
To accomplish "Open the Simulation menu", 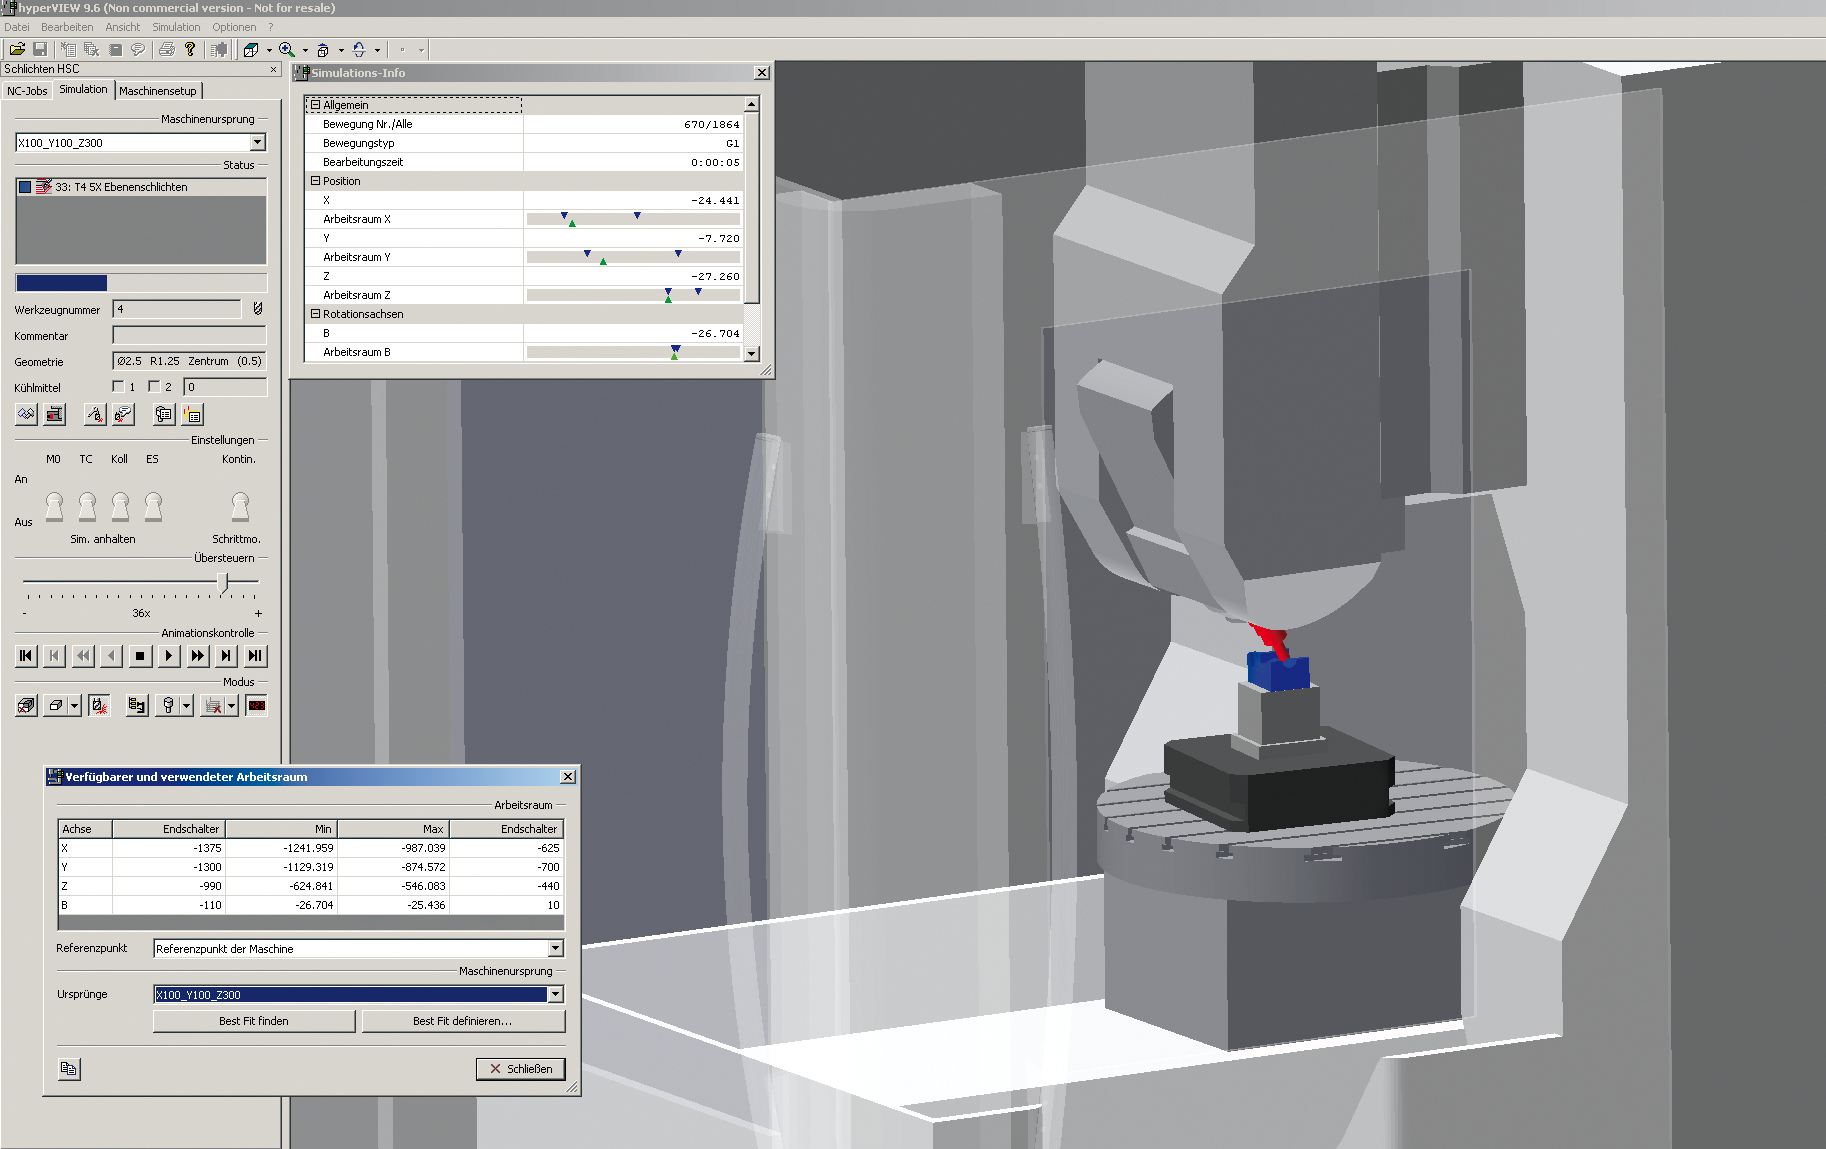I will click(x=176, y=27).
